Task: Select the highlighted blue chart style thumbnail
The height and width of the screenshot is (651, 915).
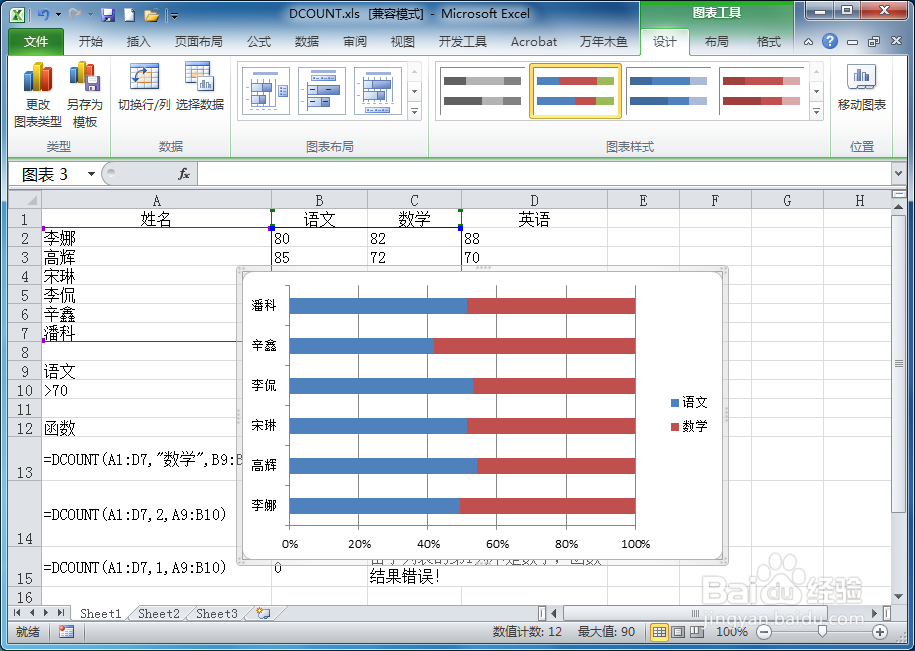Action: (x=575, y=90)
